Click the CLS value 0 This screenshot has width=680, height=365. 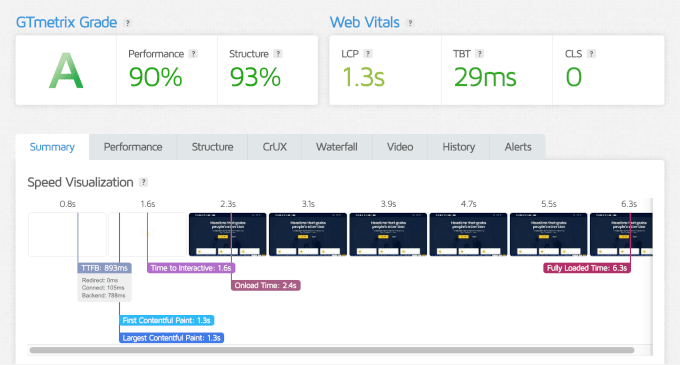click(x=573, y=77)
